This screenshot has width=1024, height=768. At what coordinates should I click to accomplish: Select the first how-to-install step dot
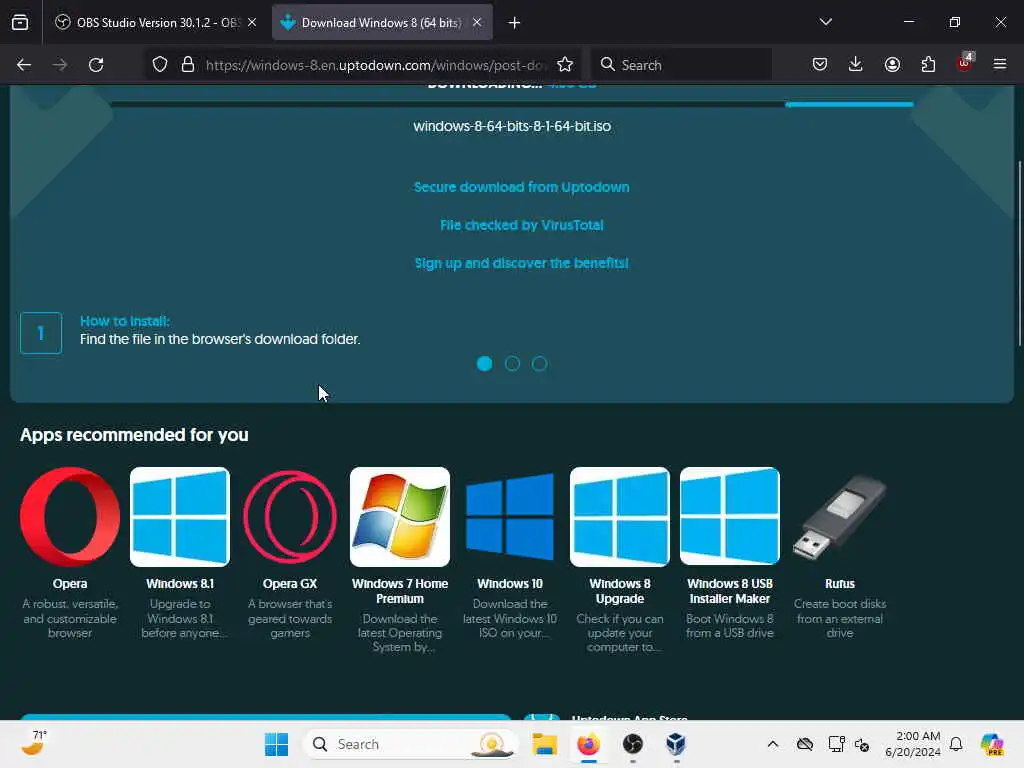click(x=485, y=364)
